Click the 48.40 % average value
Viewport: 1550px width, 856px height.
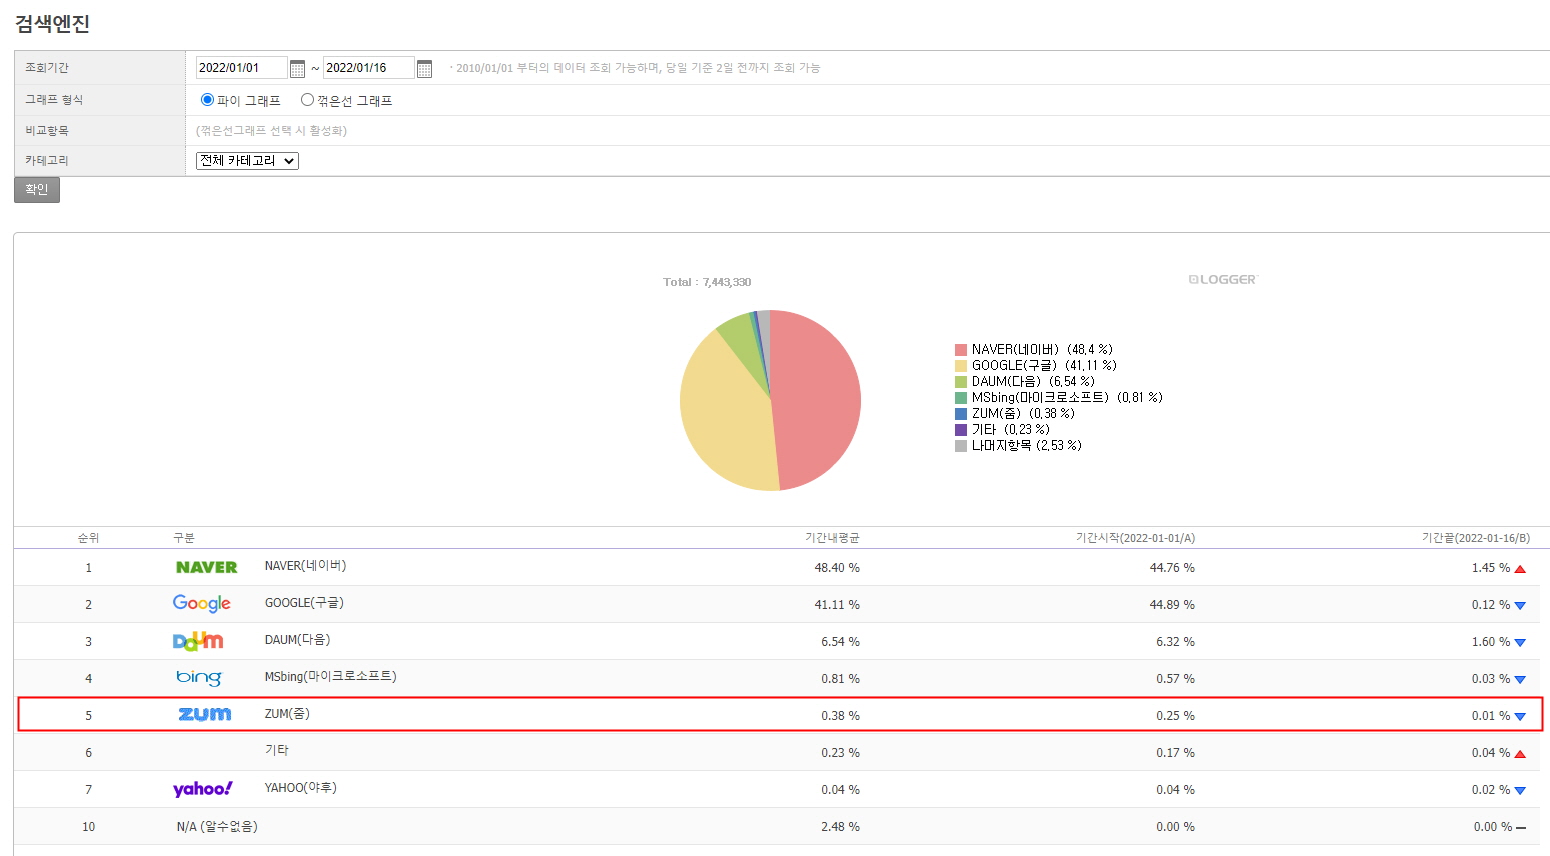point(837,568)
